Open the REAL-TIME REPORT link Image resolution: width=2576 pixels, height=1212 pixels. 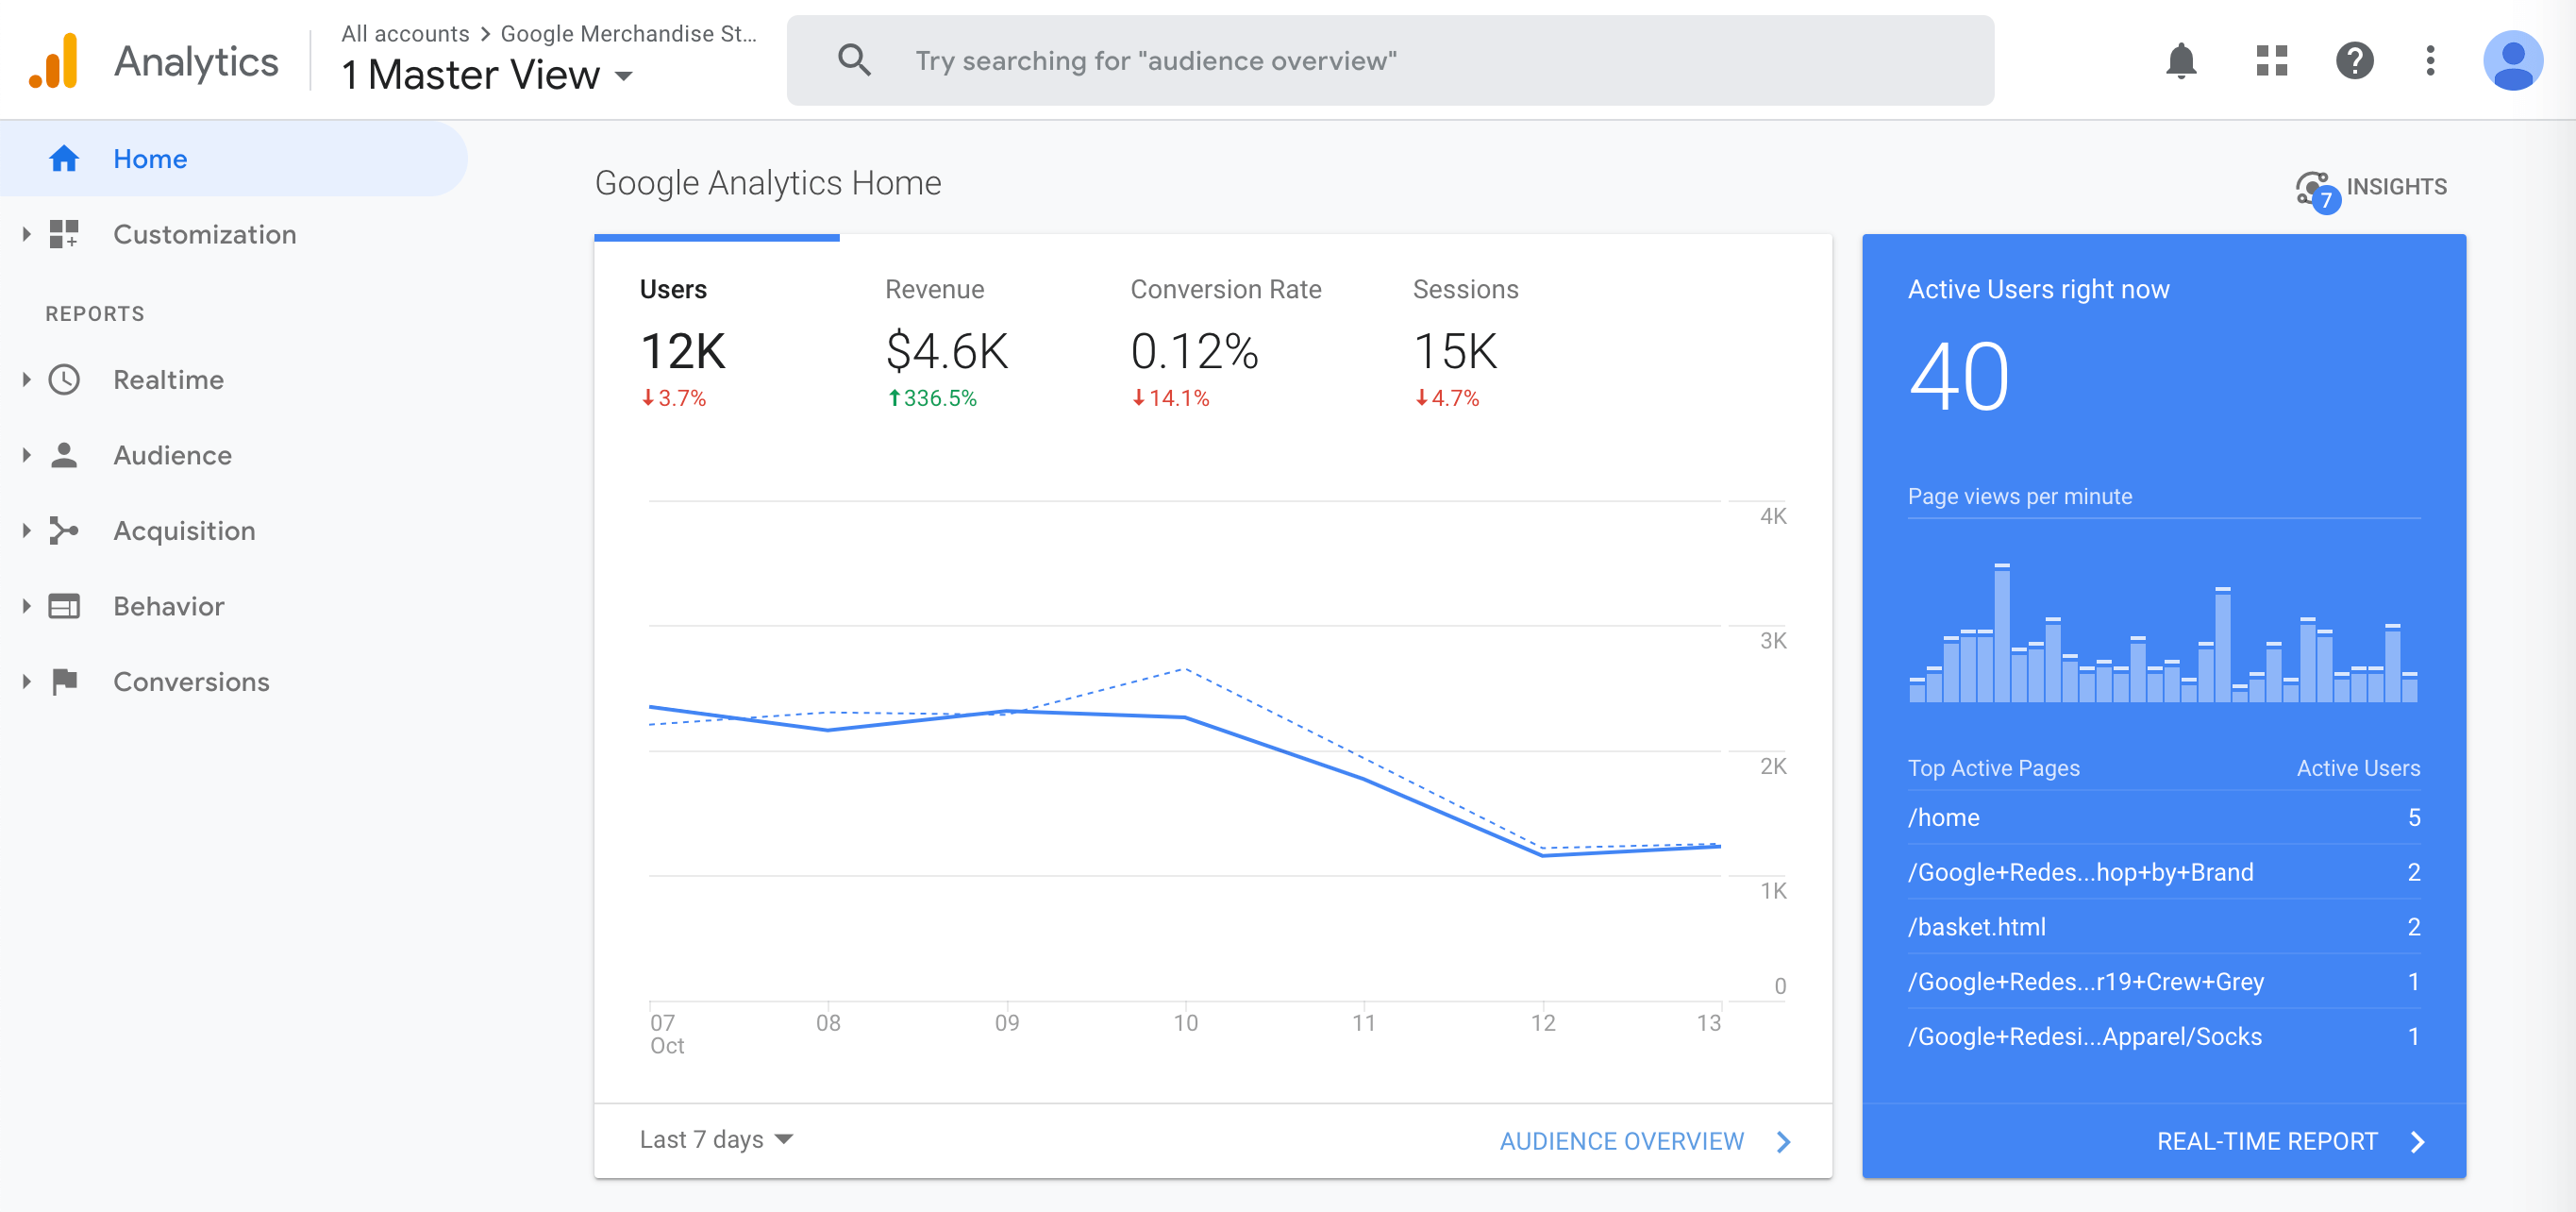coord(2267,1142)
